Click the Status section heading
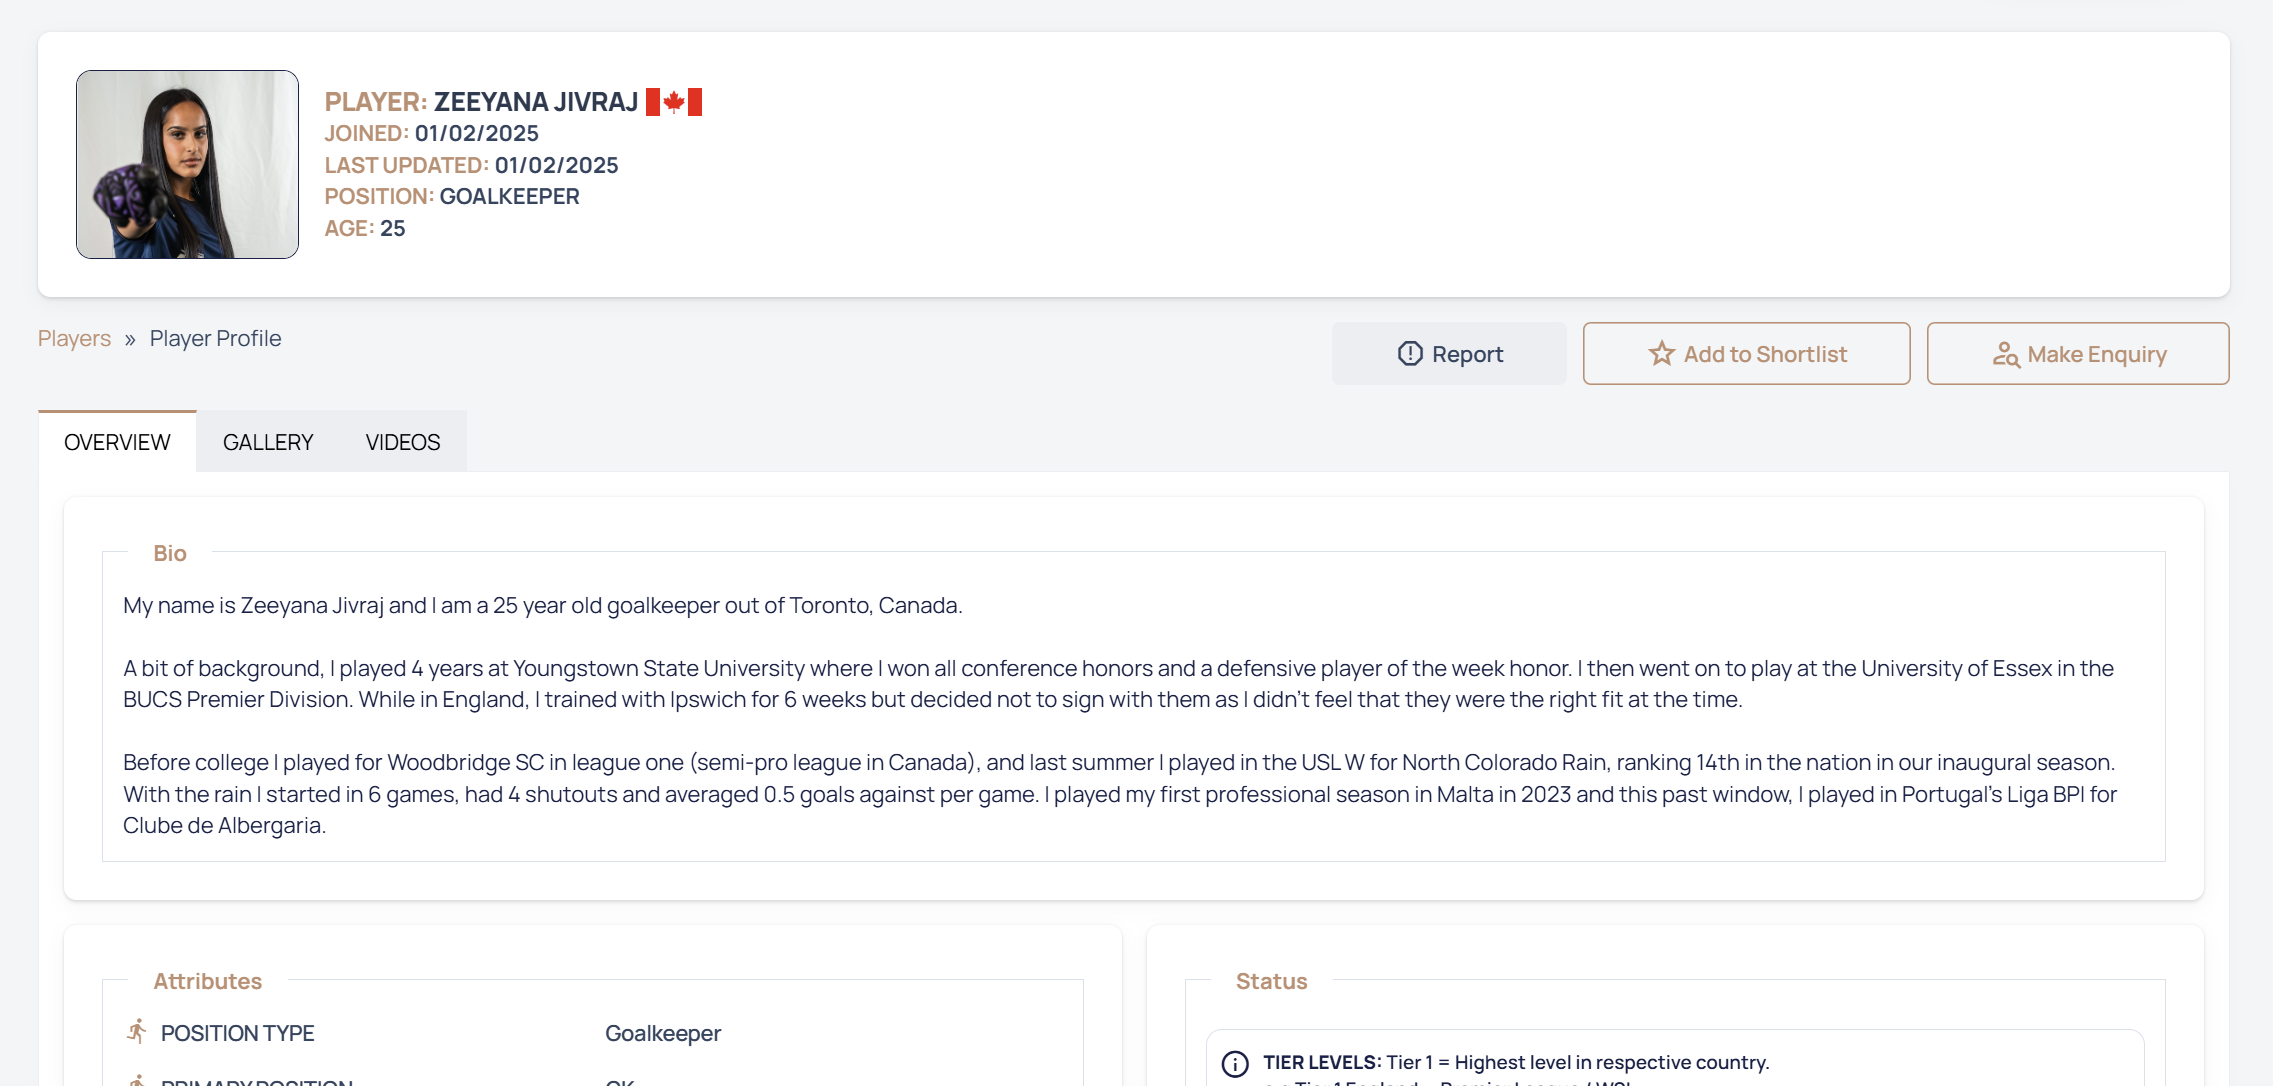2273x1086 pixels. click(x=1272, y=981)
